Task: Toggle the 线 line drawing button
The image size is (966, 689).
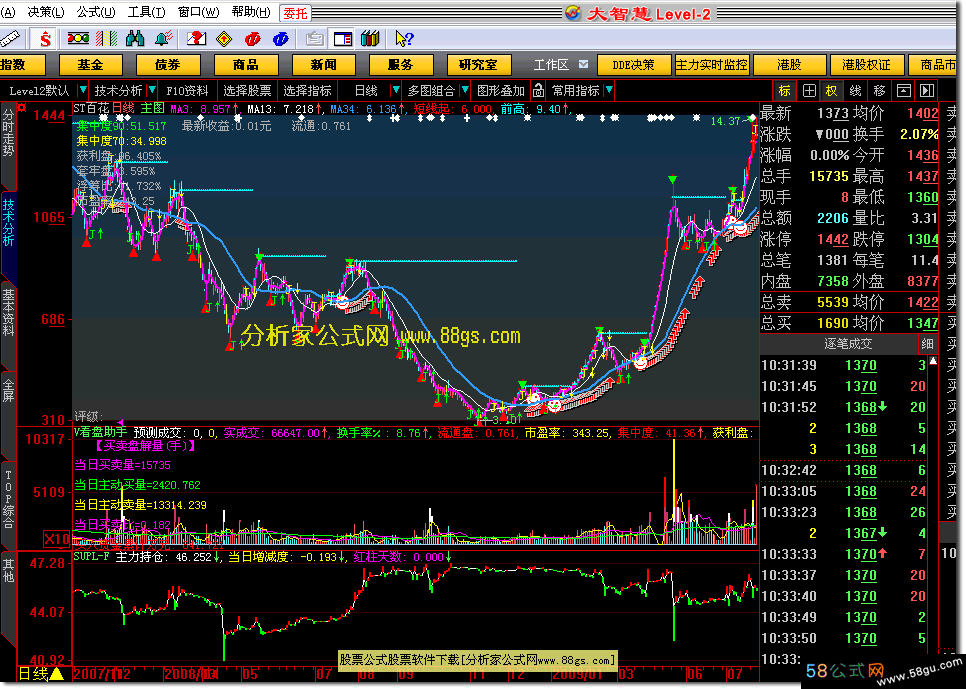Action: coord(856,91)
